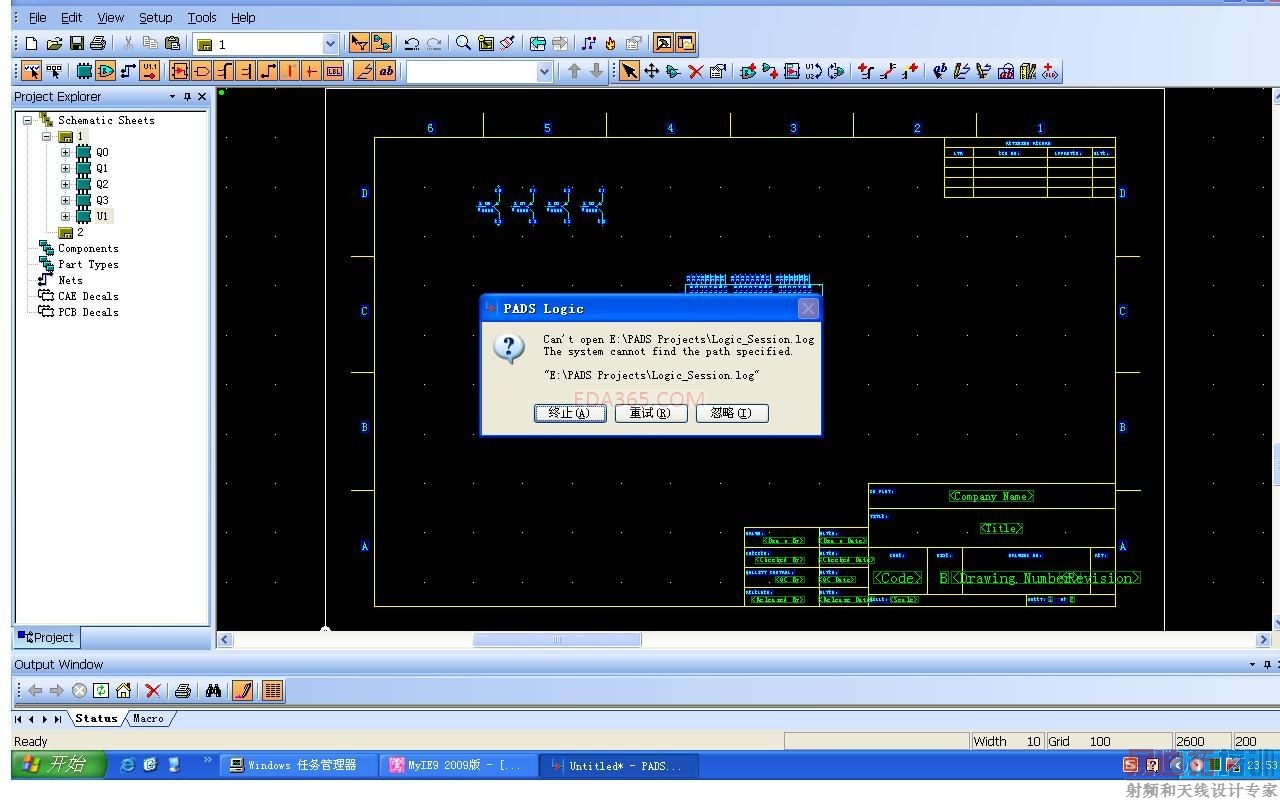Switch to the Macro tab

148,718
